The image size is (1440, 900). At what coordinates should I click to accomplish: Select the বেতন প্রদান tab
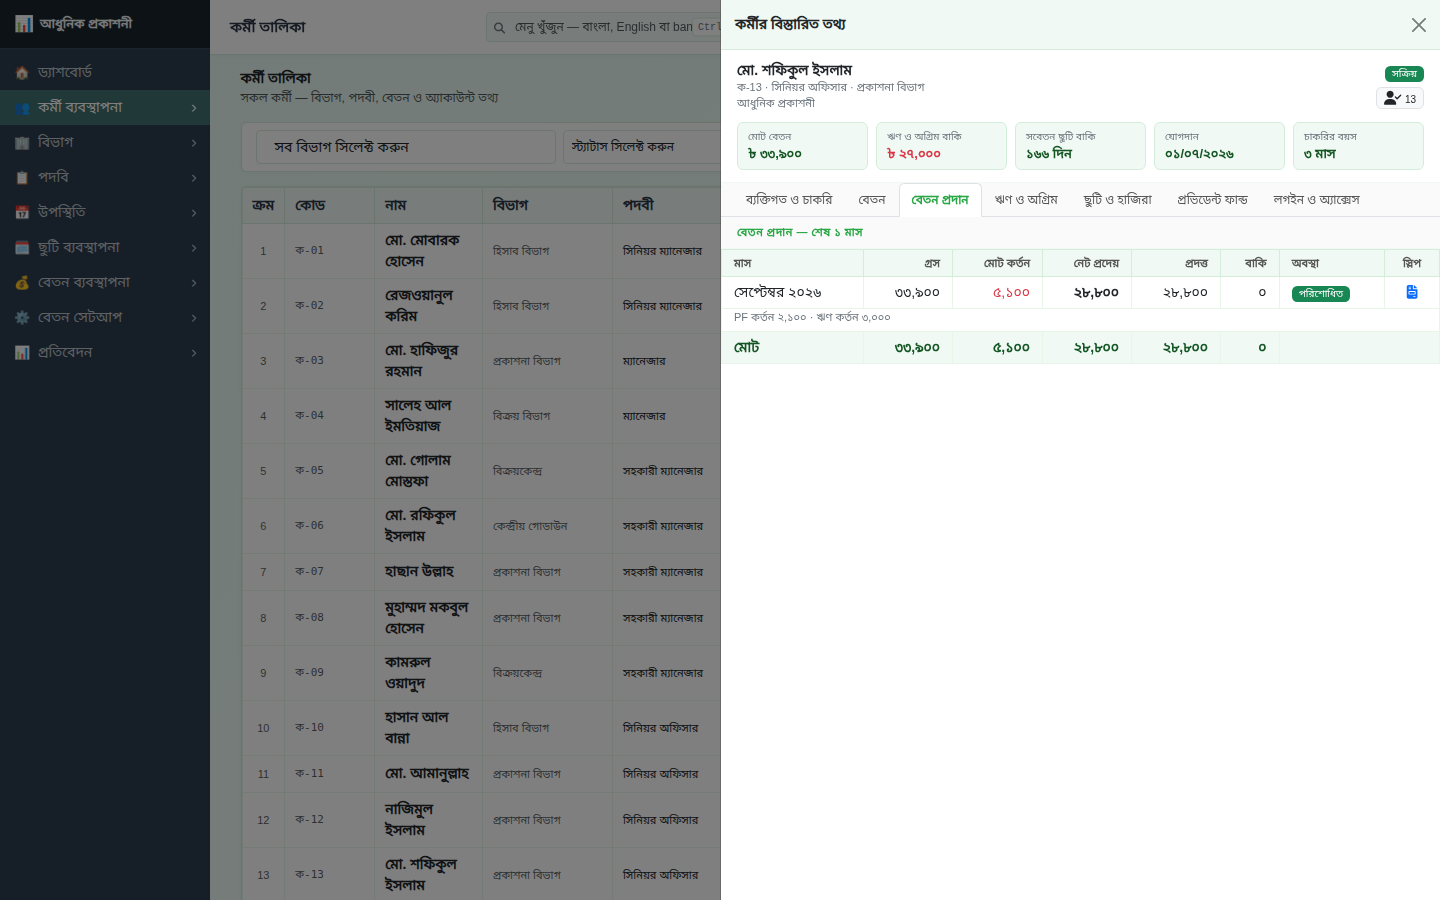(940, 200)
